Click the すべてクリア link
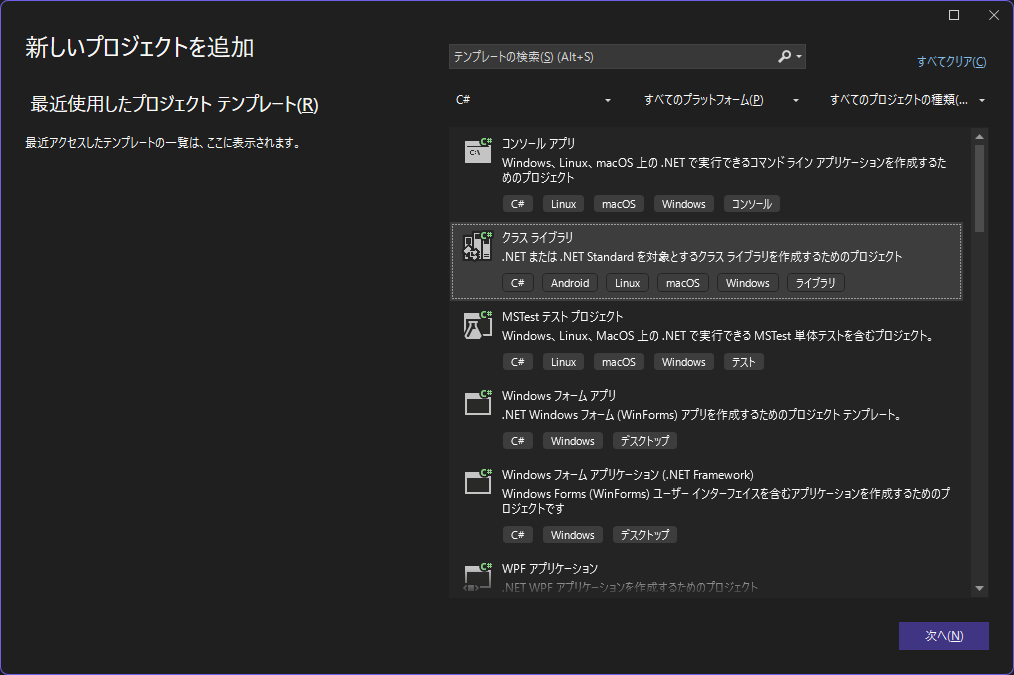The width and height of the screenshot is (1014, 675). (x=951, y=61)
